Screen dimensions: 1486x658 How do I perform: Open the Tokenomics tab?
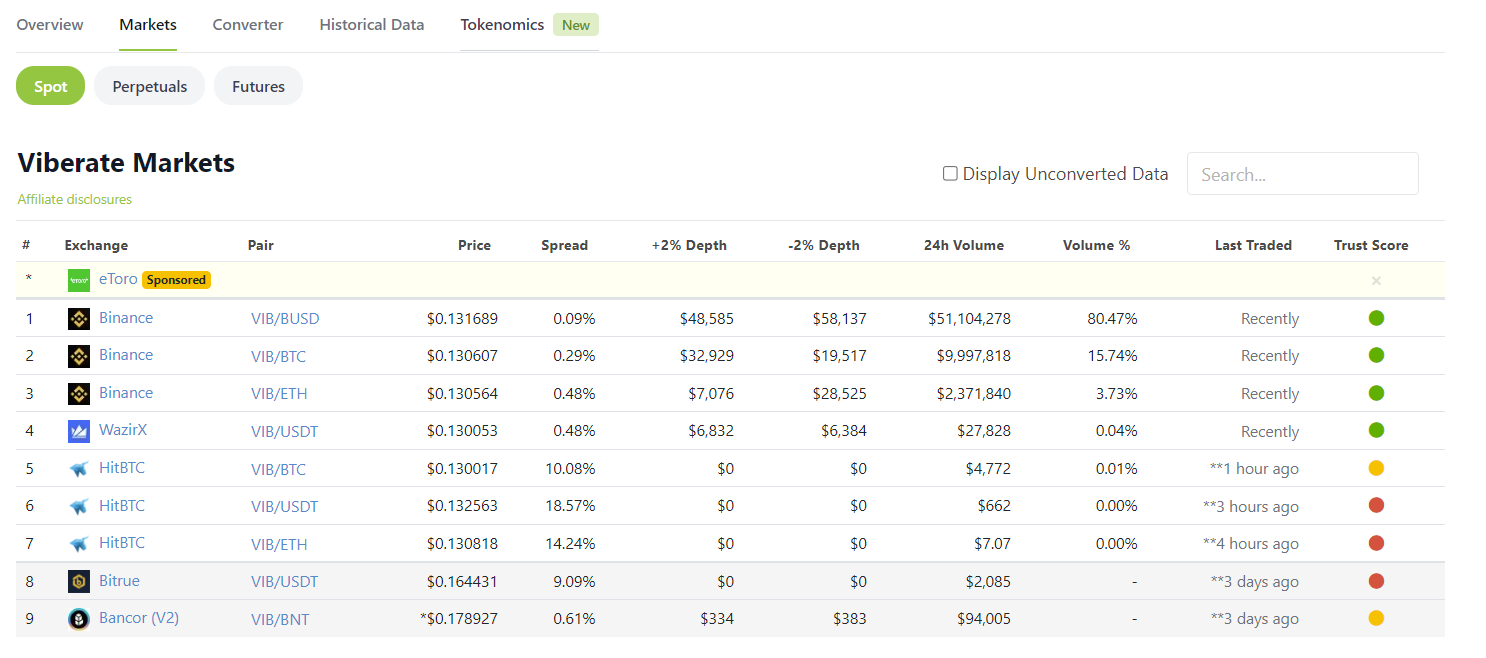[x=502, y=25]
